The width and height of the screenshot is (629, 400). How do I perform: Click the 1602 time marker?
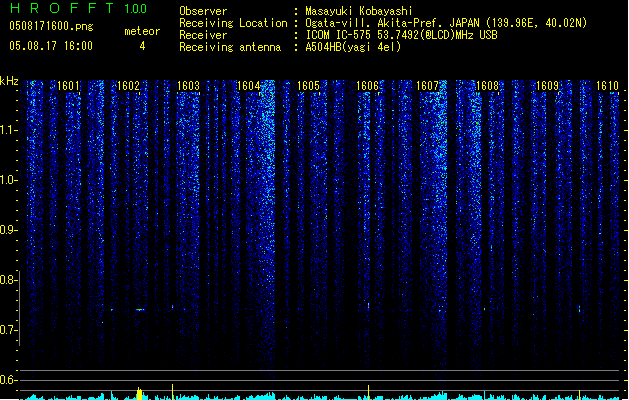click(x=128, y=86)
